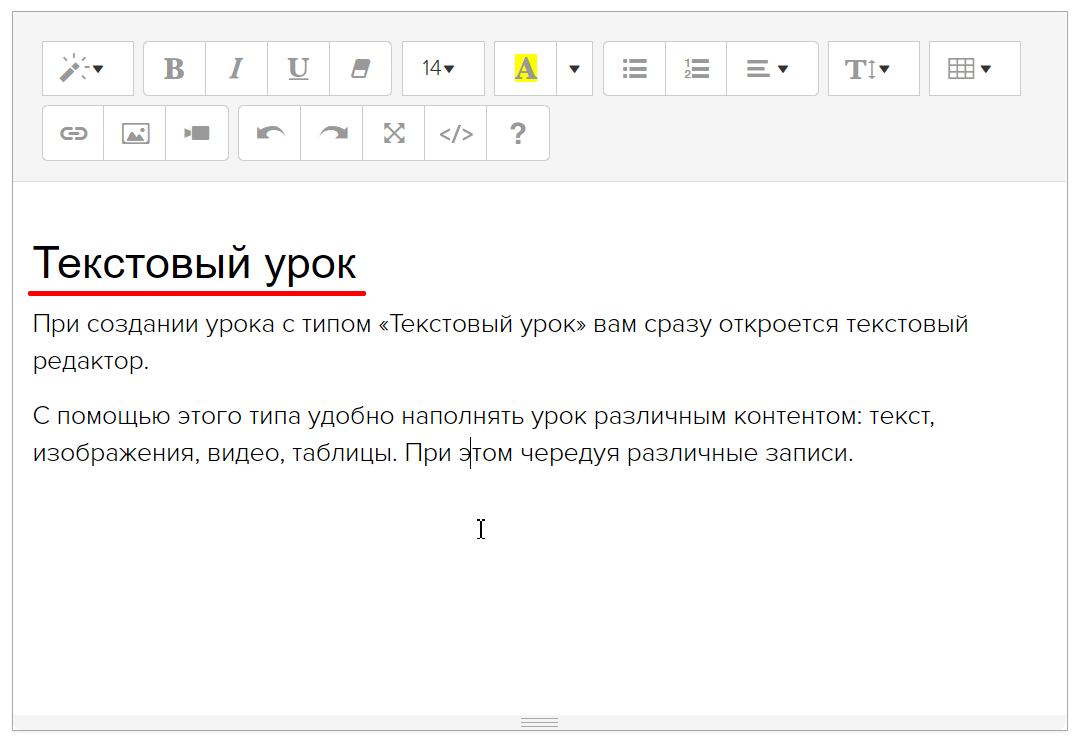Toggle bold formatting

point(174,69)
